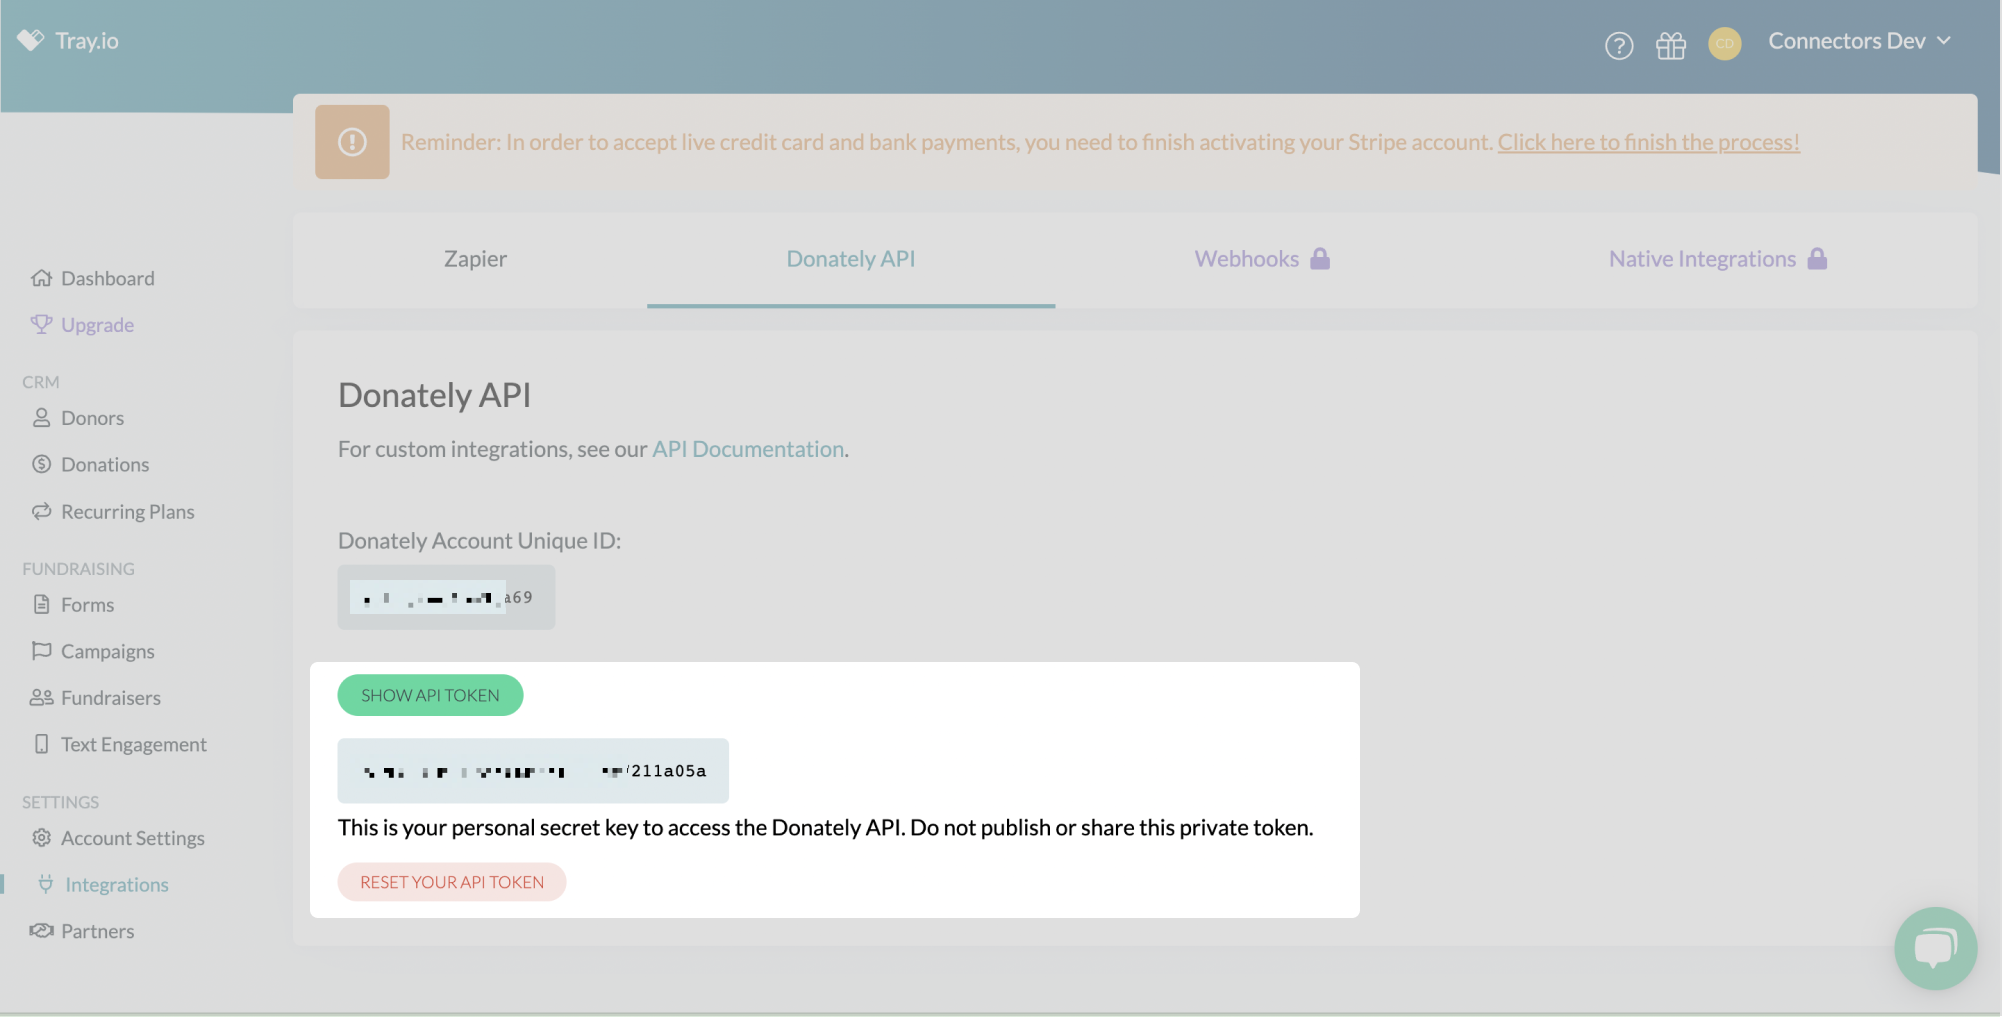Click the CD avatar in the header
Screen dimensions: 2002x1017
[x=1724, y=43]
